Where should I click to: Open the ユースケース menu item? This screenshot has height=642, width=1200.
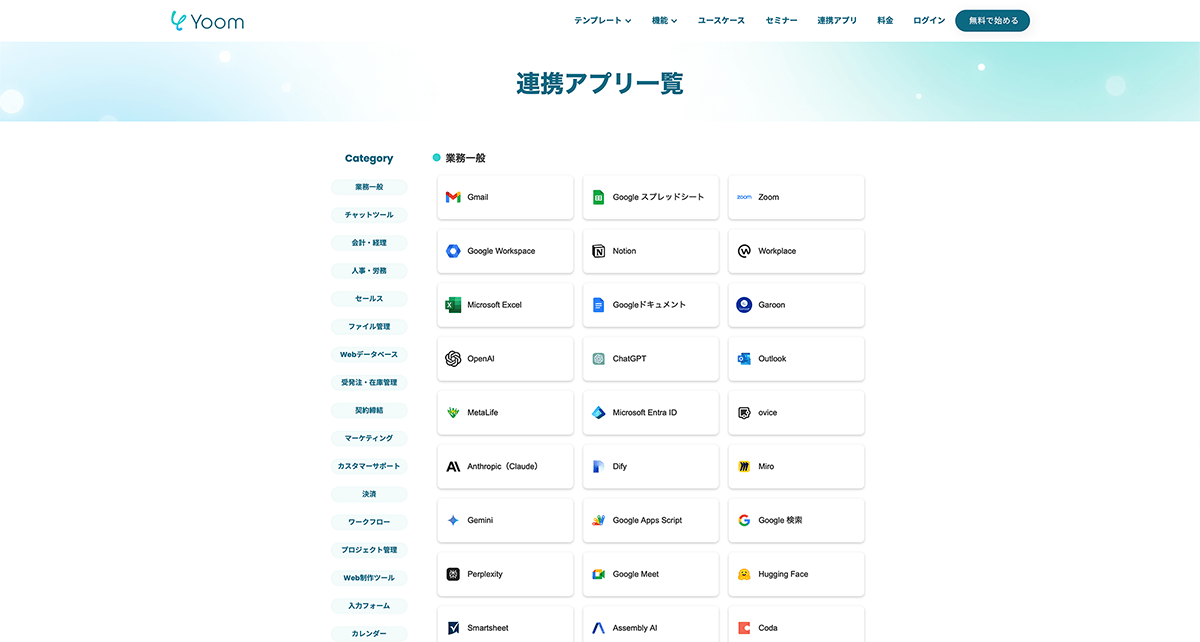coord(720,19)
